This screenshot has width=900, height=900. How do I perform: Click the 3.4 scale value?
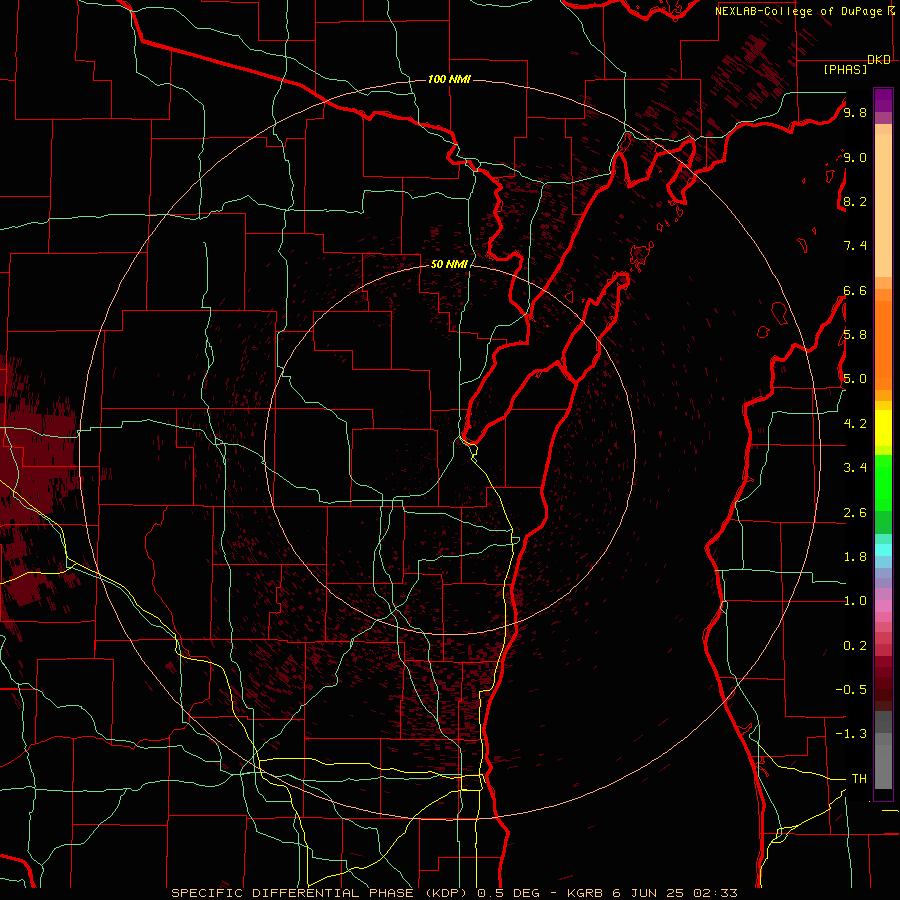click(855, 467)
